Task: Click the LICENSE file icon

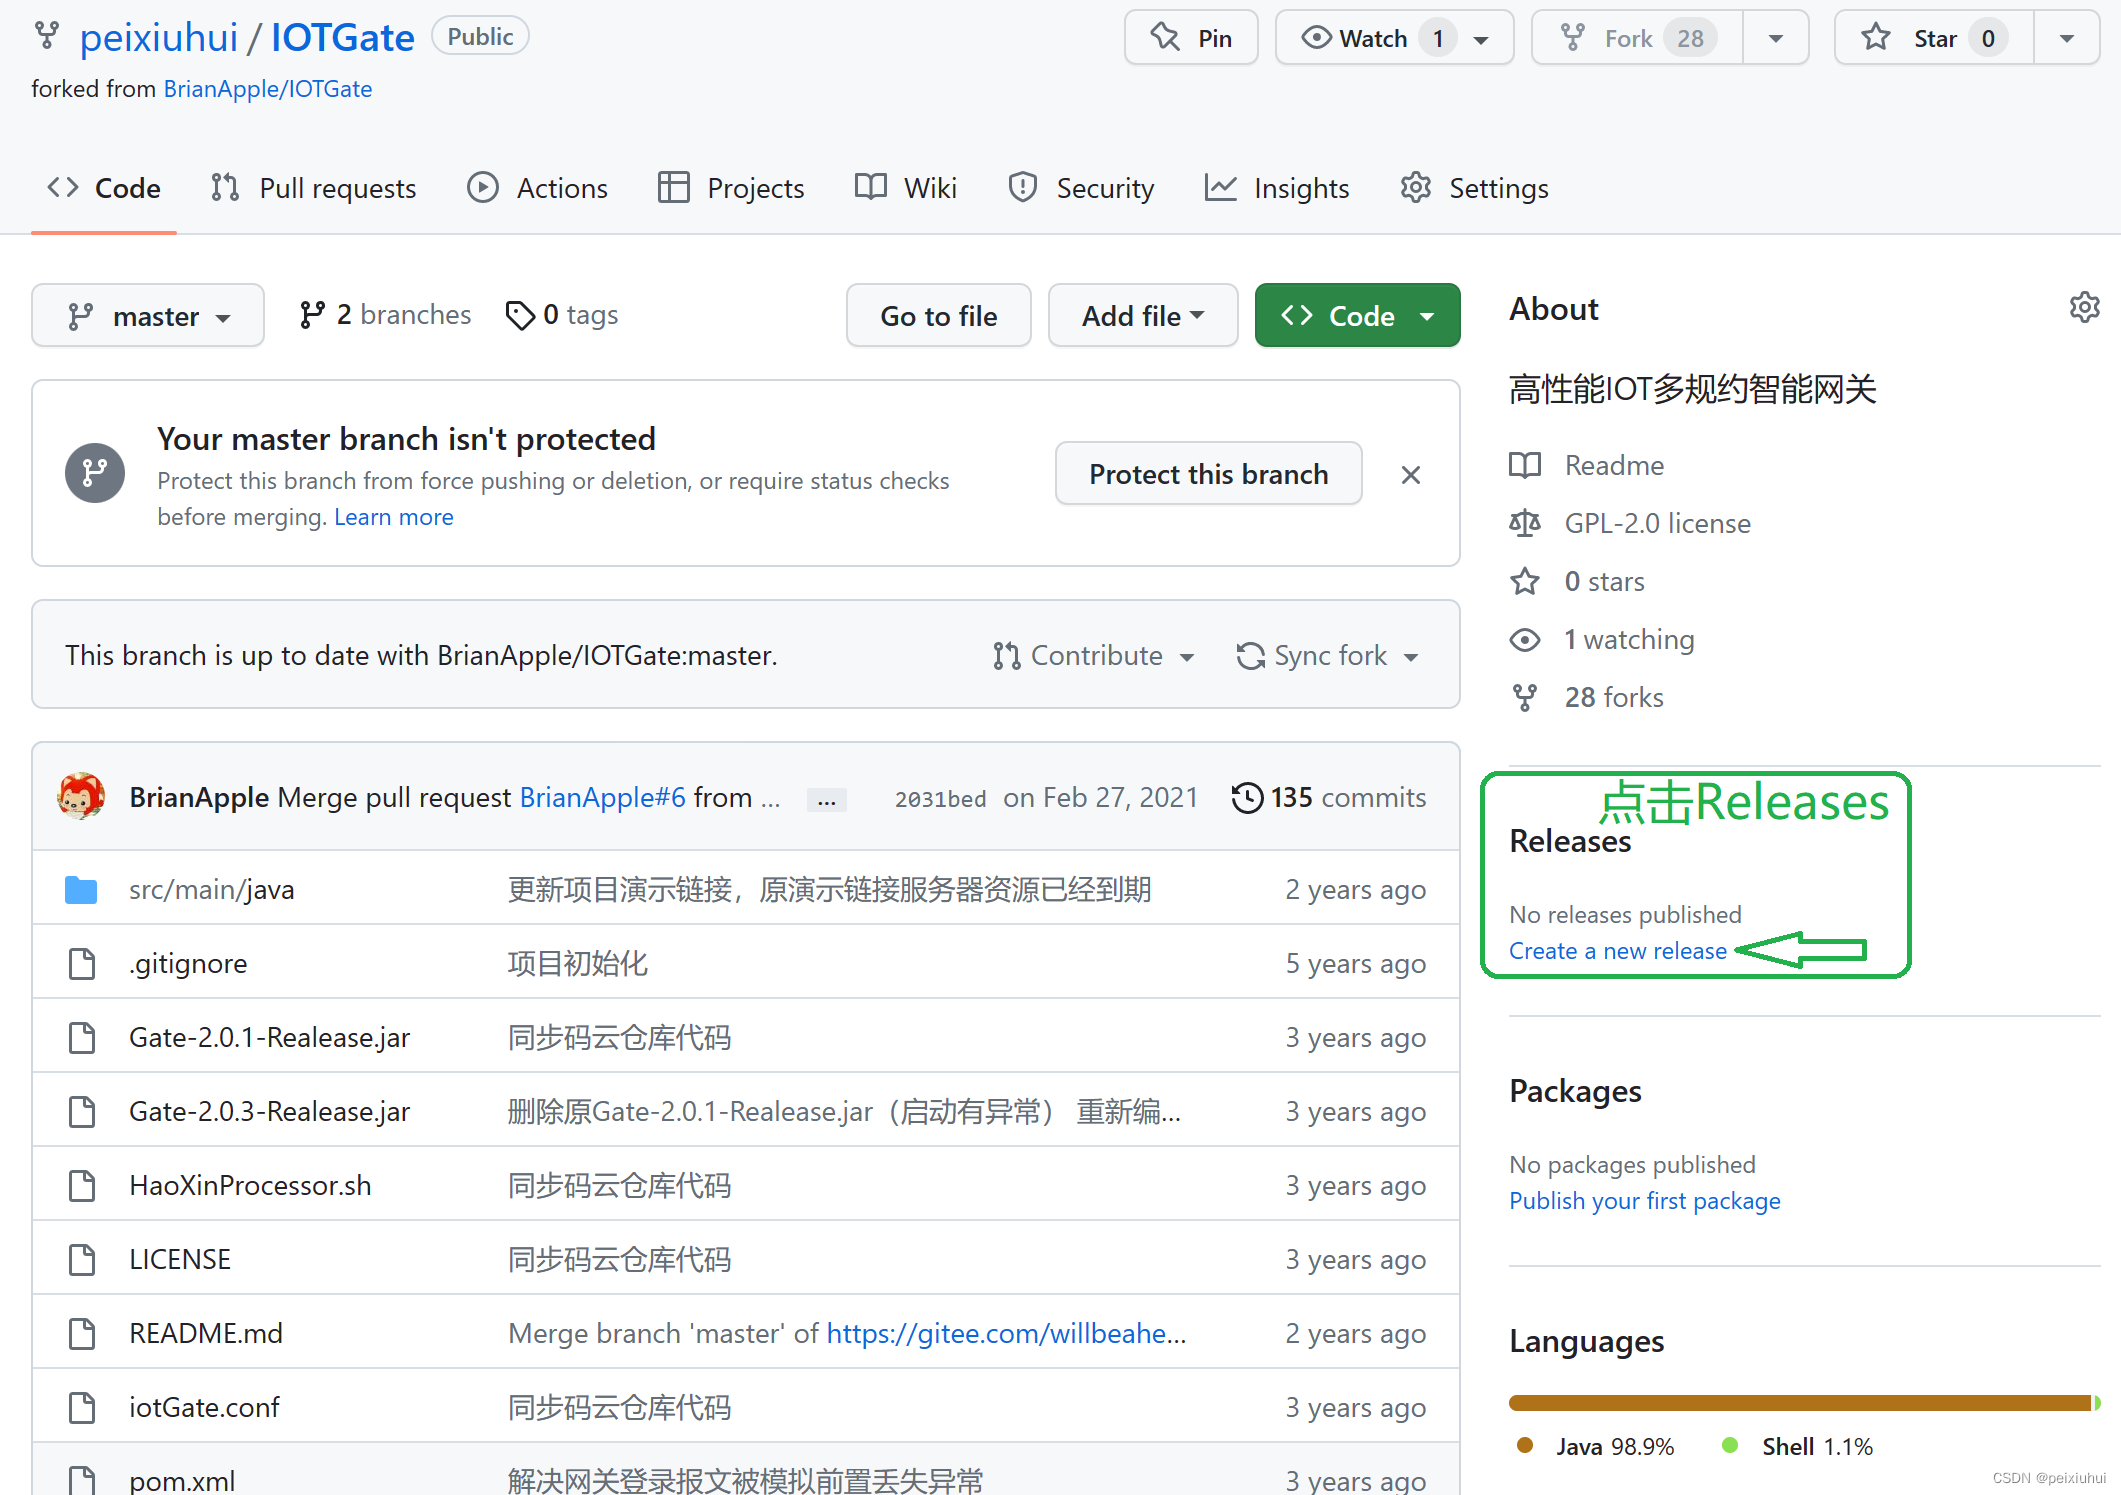Action: tap(81, 1260)
